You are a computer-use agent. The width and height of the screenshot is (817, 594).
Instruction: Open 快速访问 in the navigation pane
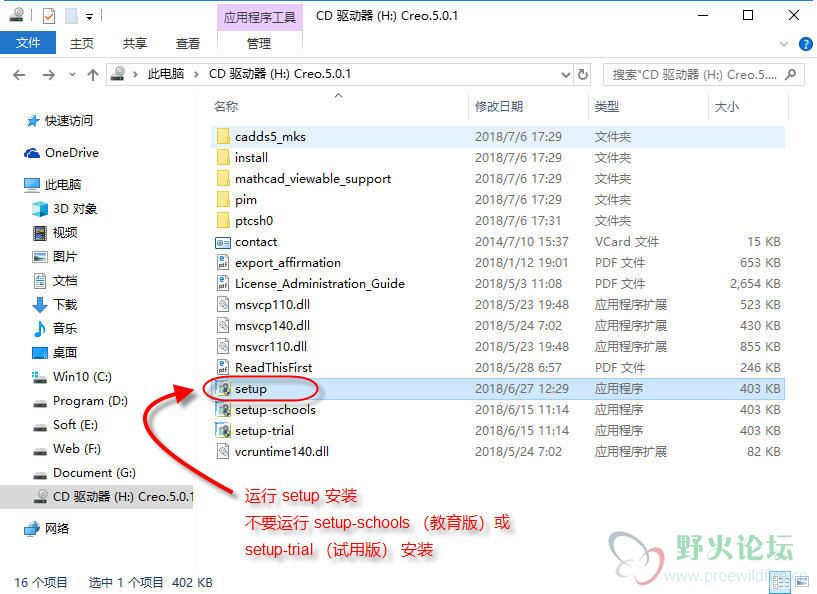pyautogui.click(x=69, y=121)
